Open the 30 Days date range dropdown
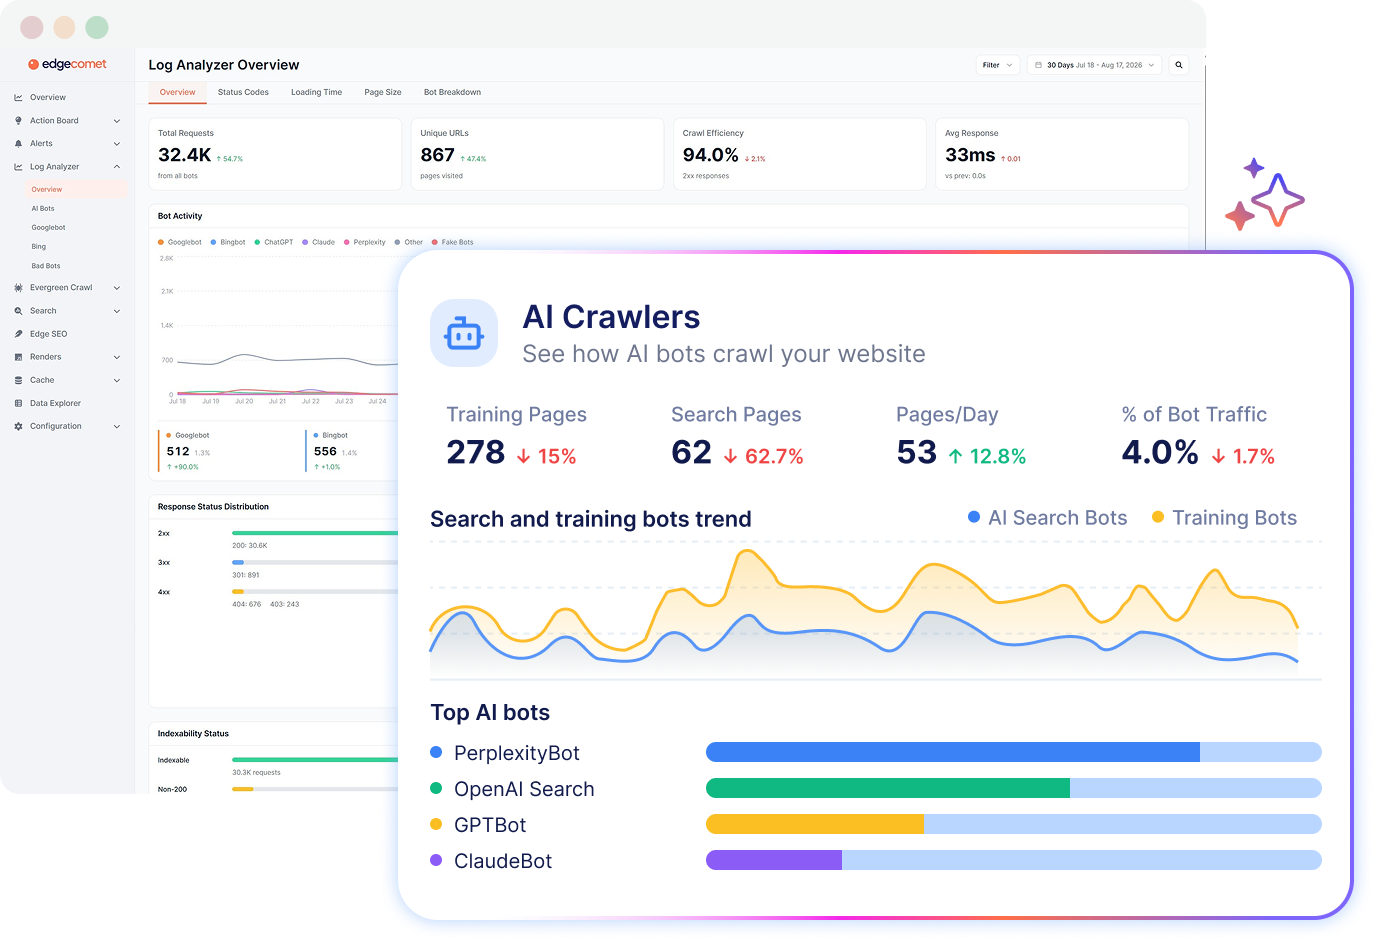Screen dimensions: 1374x940 (1095, 65)
